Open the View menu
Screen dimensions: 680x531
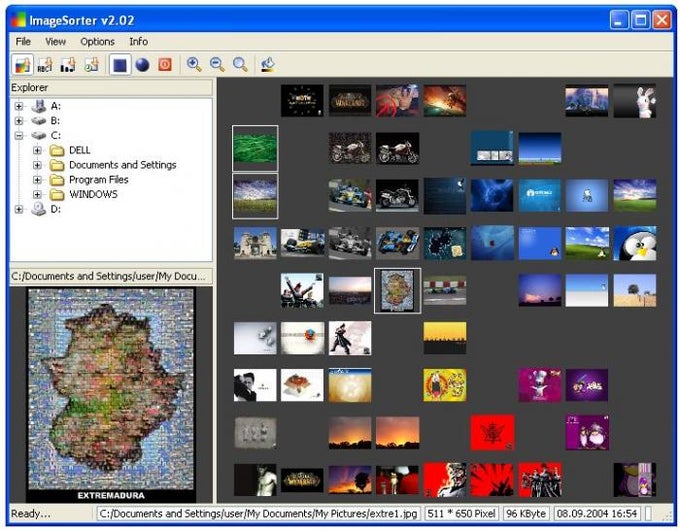[56, 42]
